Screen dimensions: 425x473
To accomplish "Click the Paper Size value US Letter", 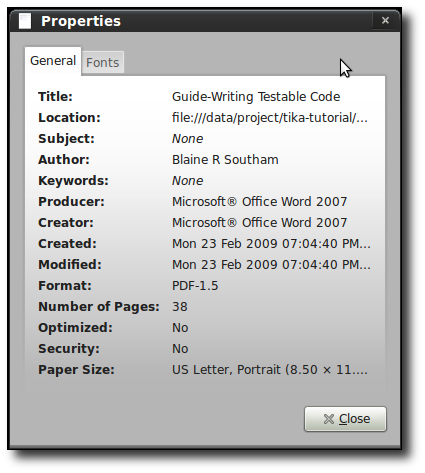I will click(x=270, y=370).
